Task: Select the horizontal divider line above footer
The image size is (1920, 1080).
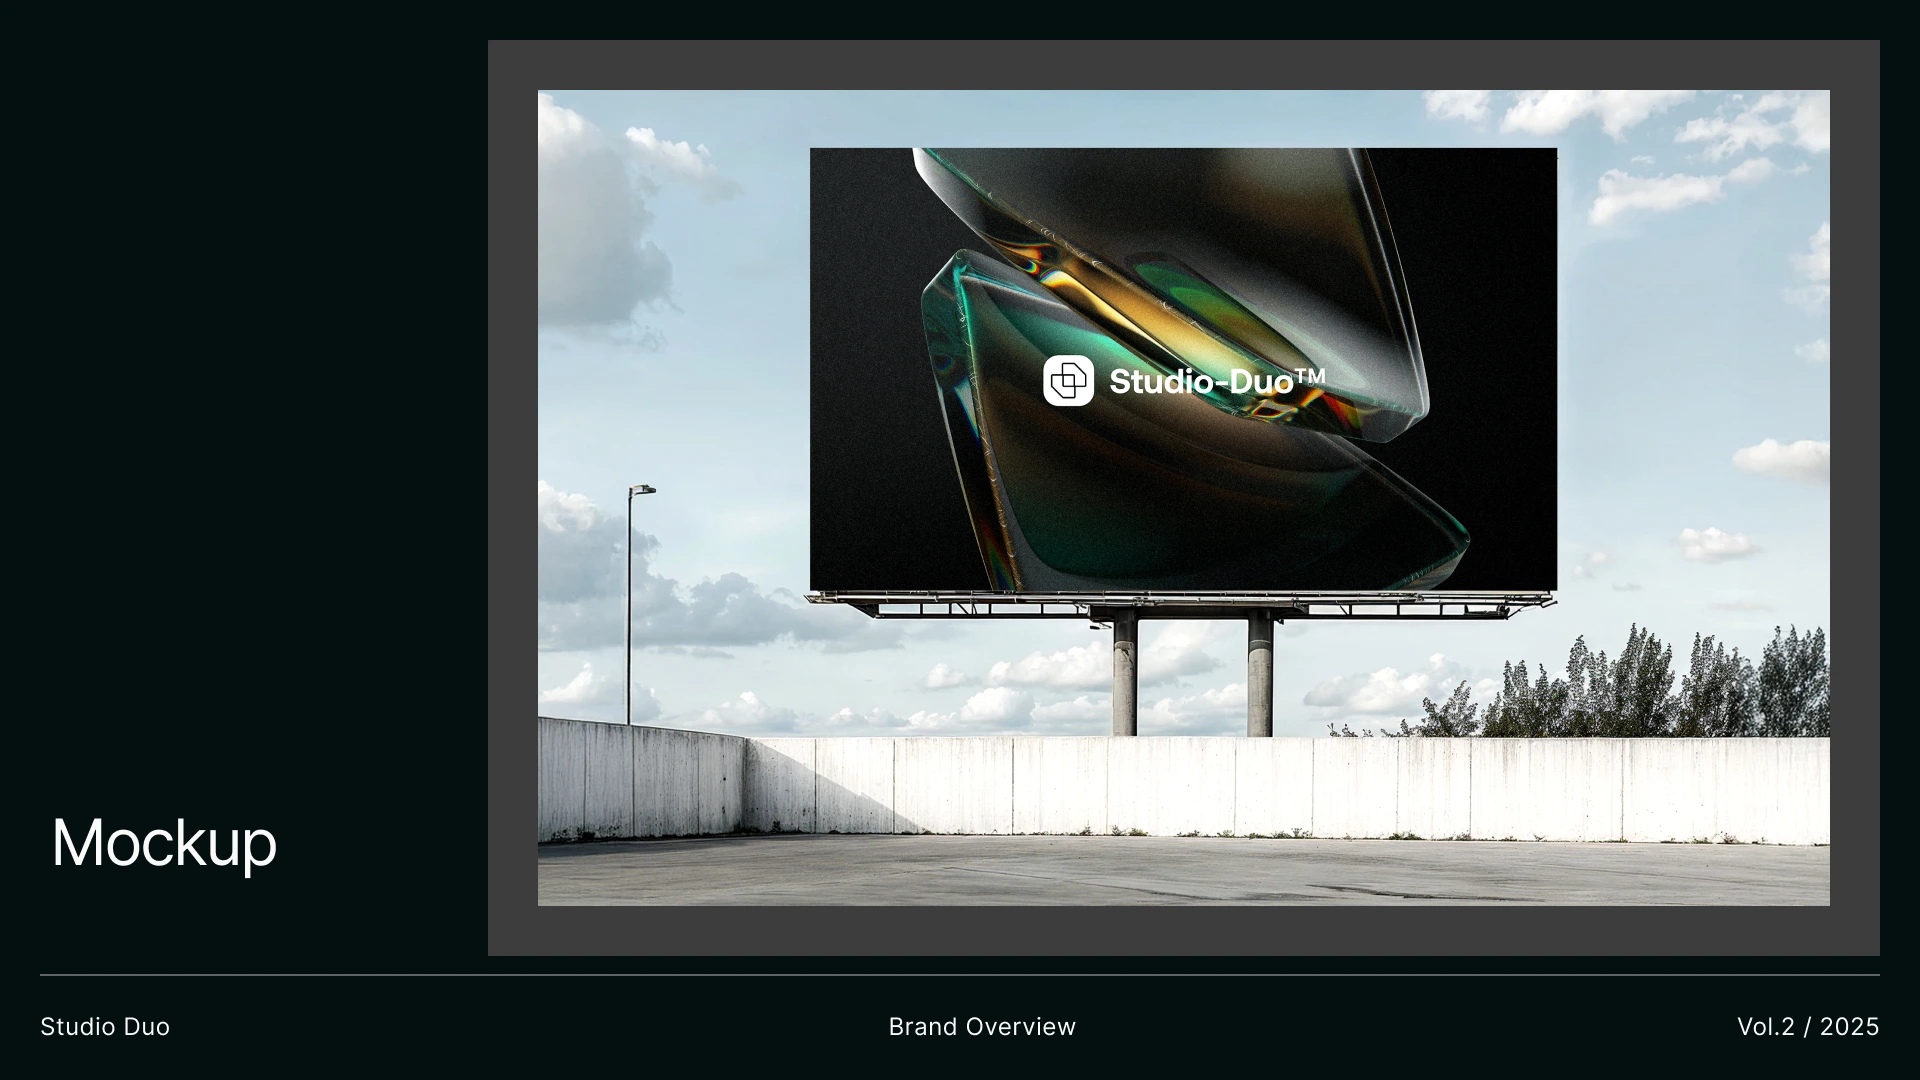Action: [x=960, y=975]
